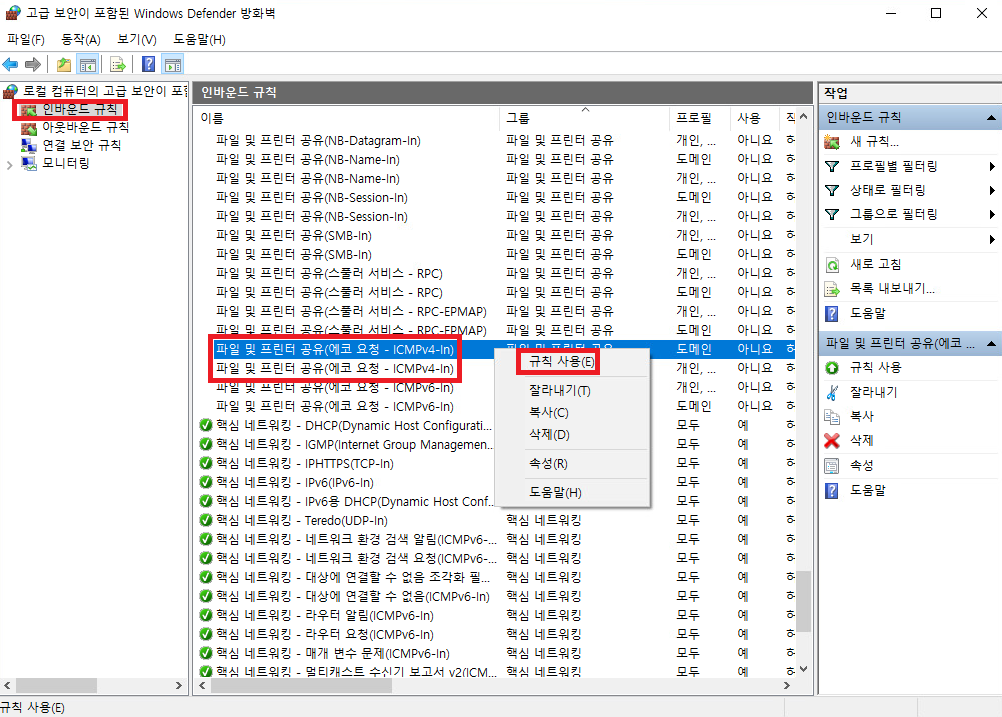The width and height of the screenshot is (1002, 717).
Task: Select rule 핵심 네트워킹 - 라우터 알림(ICMPv6-In)
Action: [x=325, y=616]
